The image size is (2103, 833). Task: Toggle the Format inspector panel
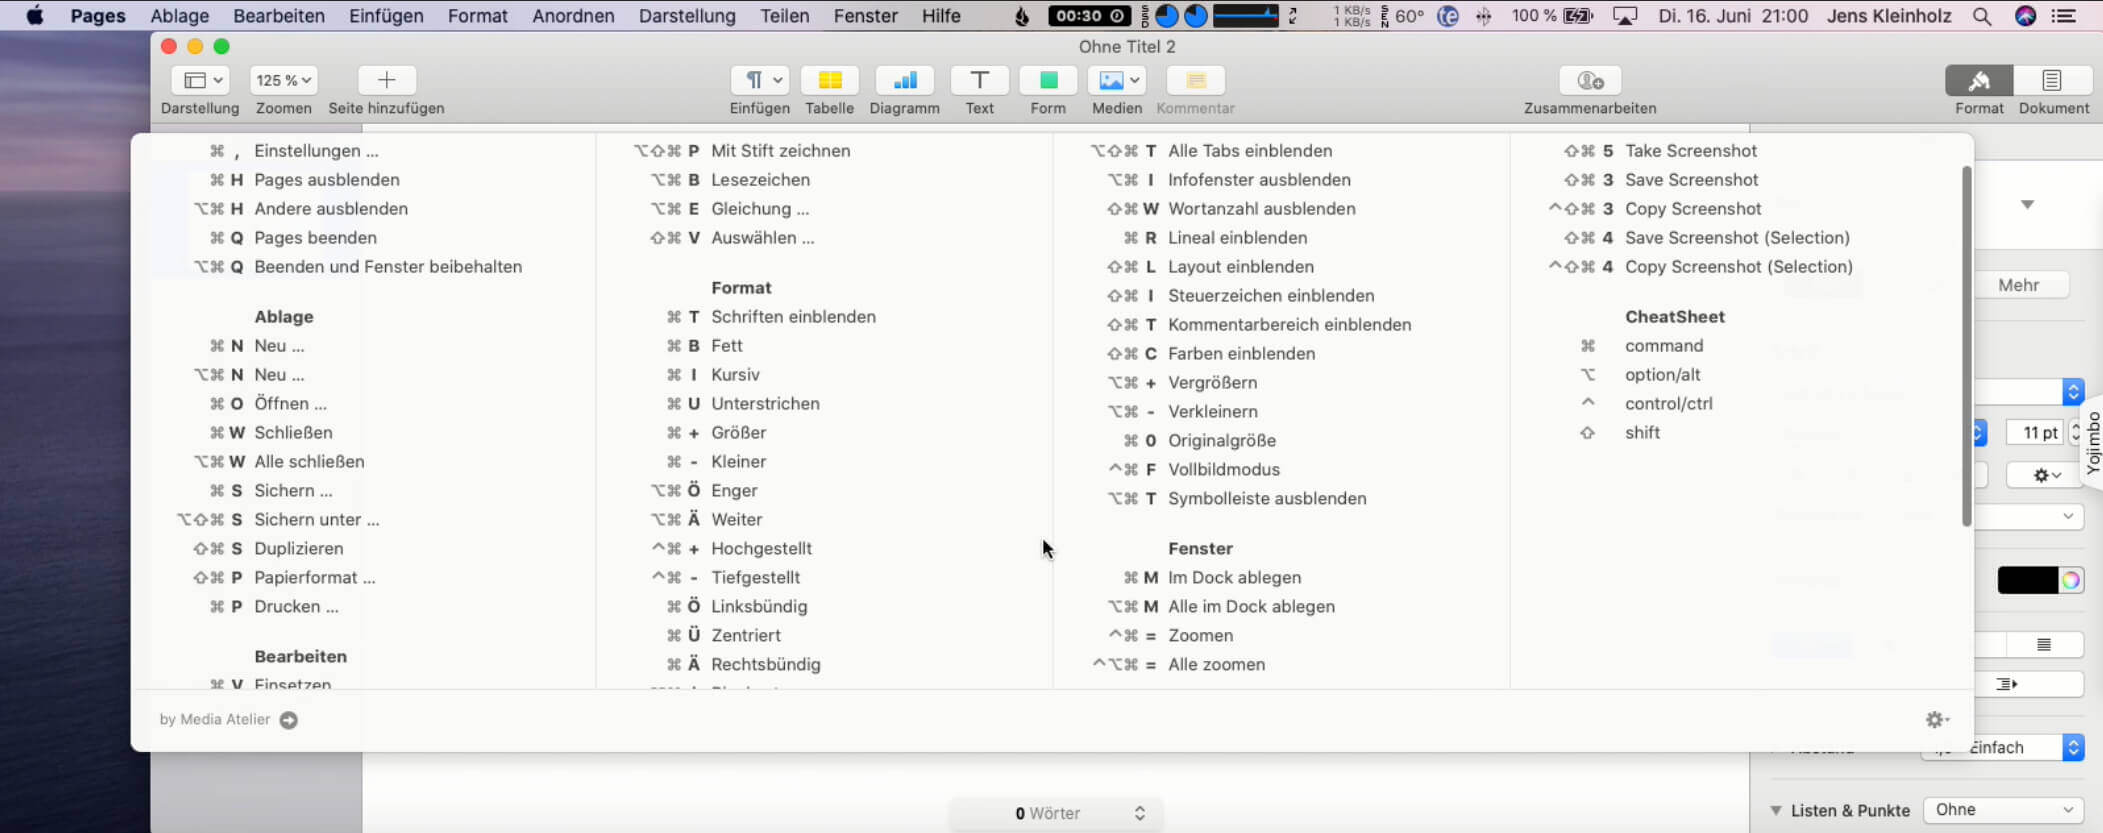[x=1978, y=80]
